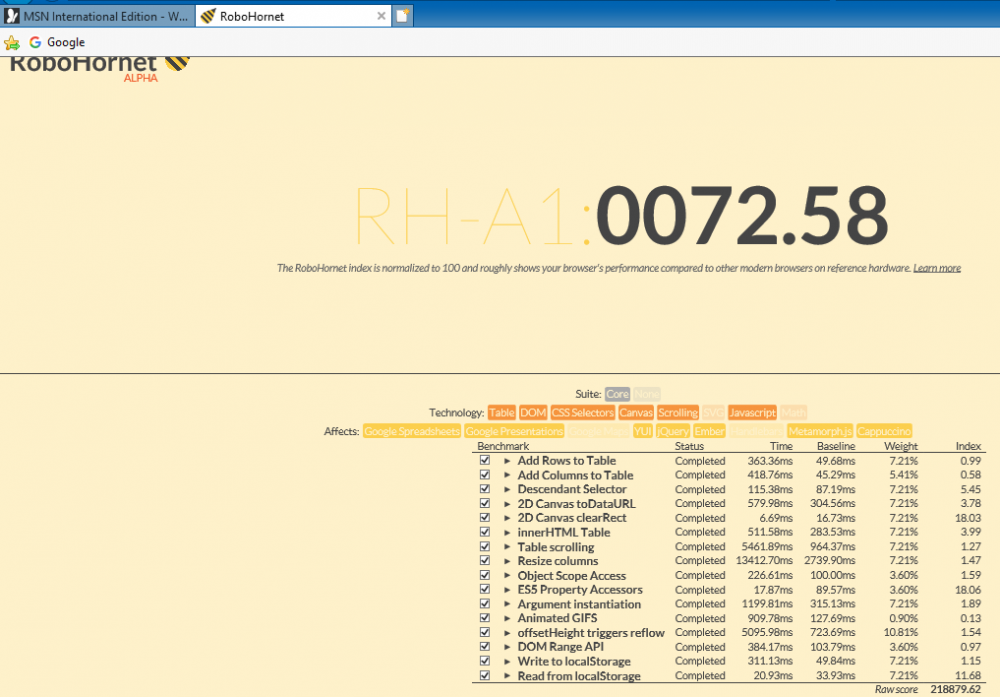Viewport: 1000px width, 697px height.
Task: Follow the Learn more link
Action: pos(937,268)
